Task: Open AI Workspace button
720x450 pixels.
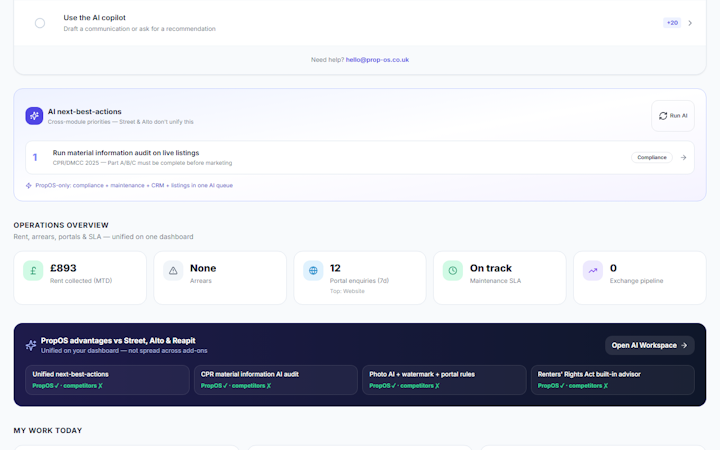Action: click(649, 345)
